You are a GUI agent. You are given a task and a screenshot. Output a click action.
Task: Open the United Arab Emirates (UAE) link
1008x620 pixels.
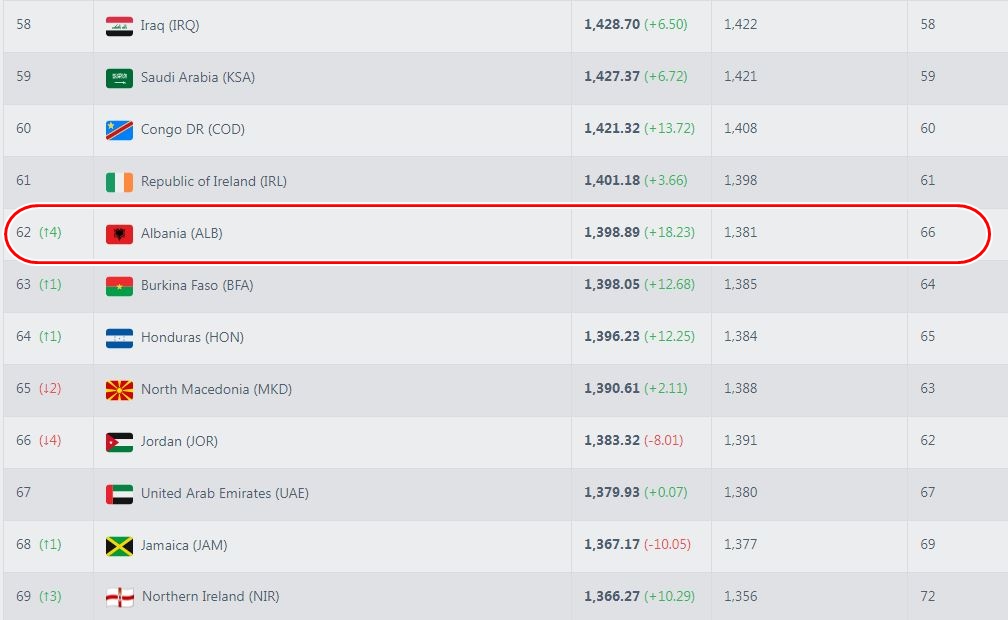pyautogui.click(x=224, y=493)
